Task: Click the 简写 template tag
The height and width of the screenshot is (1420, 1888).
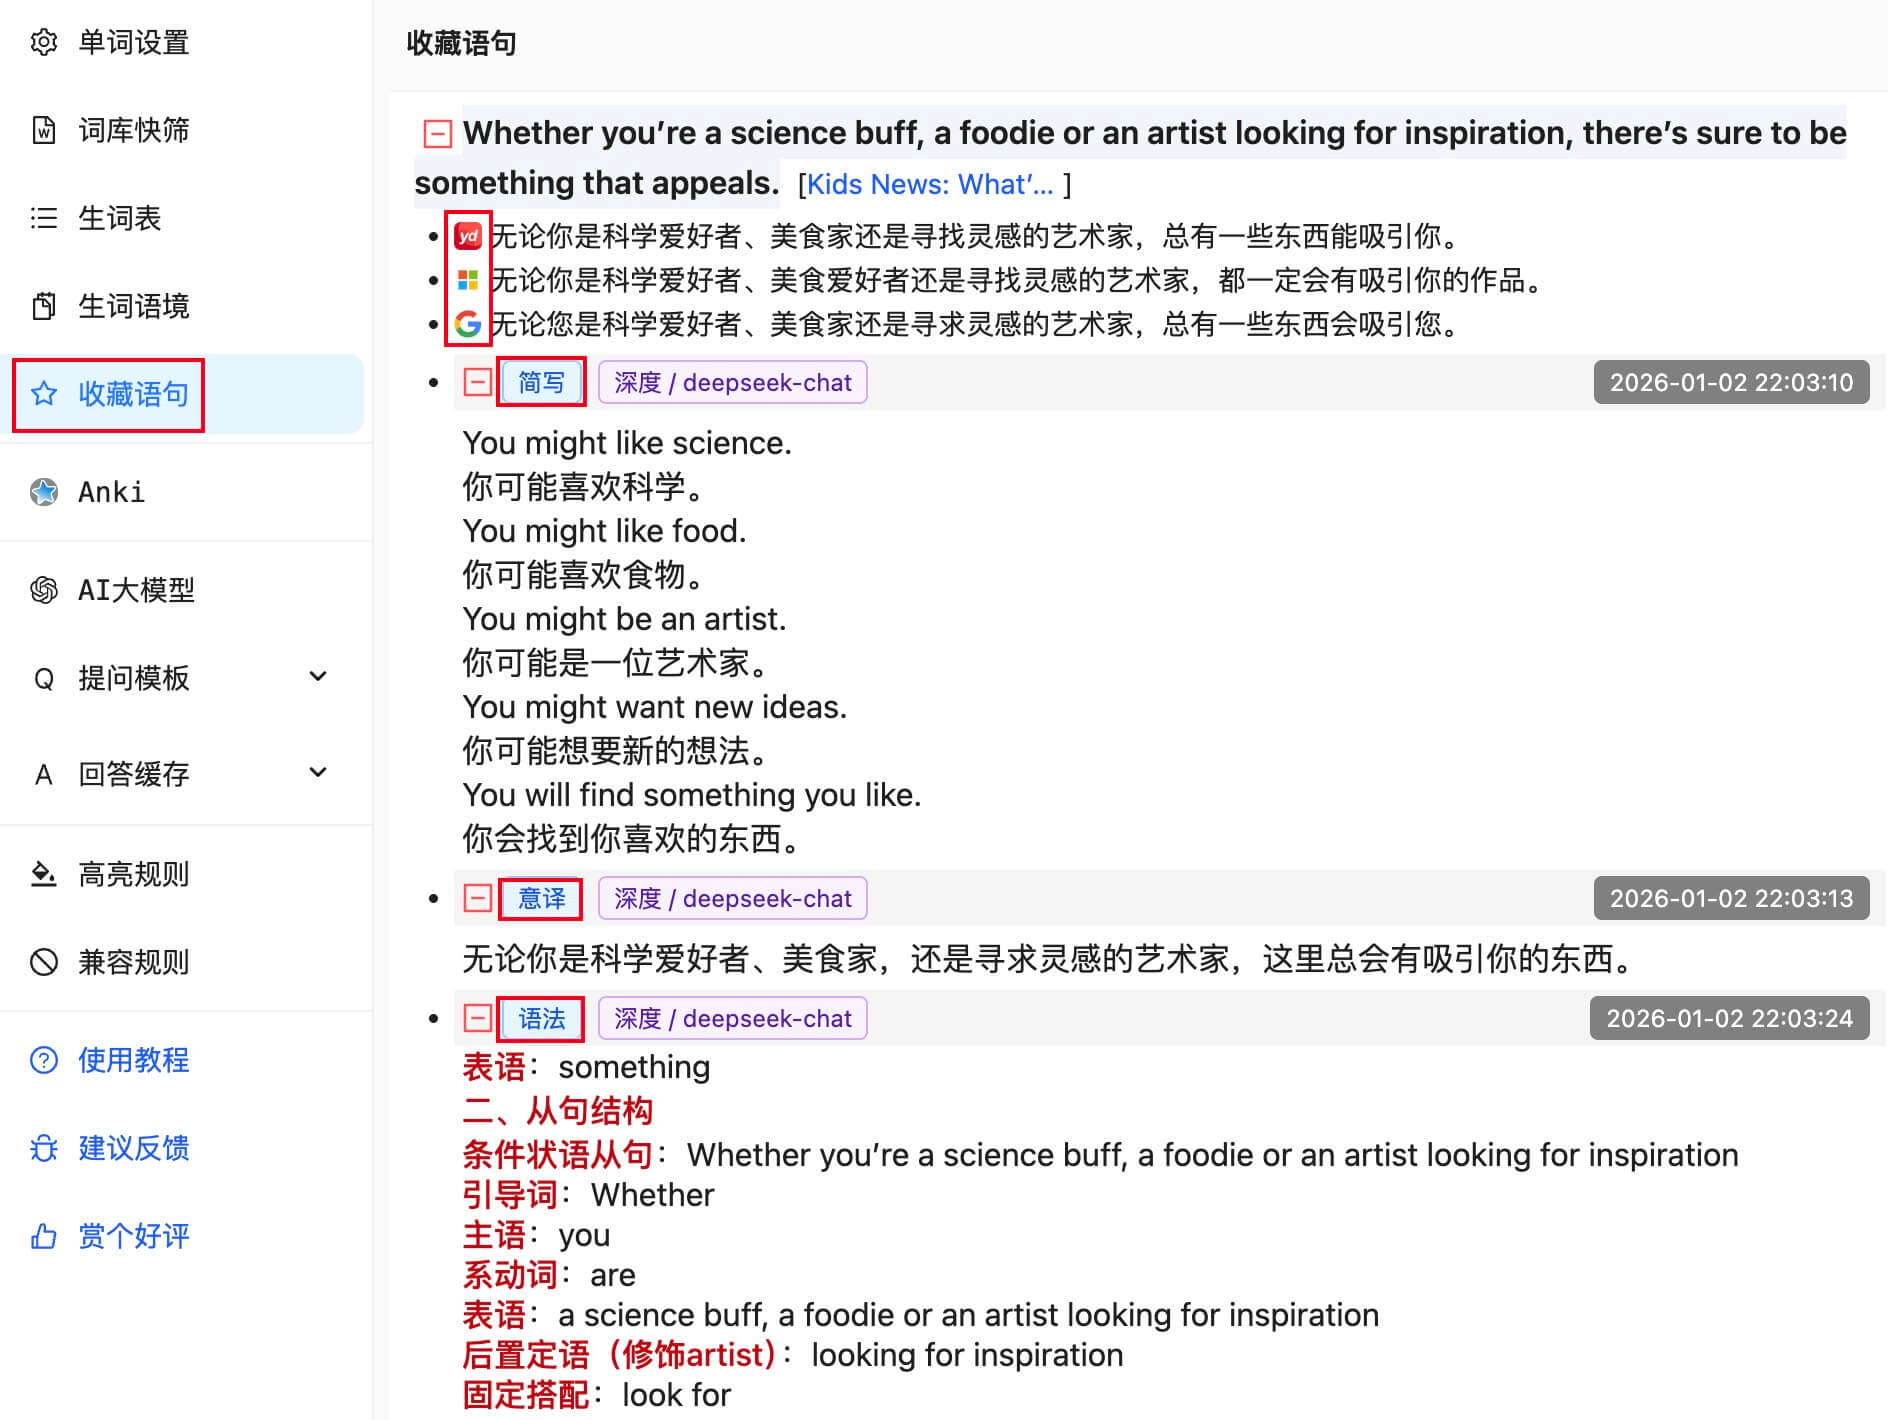Action: tap(541, 382)
